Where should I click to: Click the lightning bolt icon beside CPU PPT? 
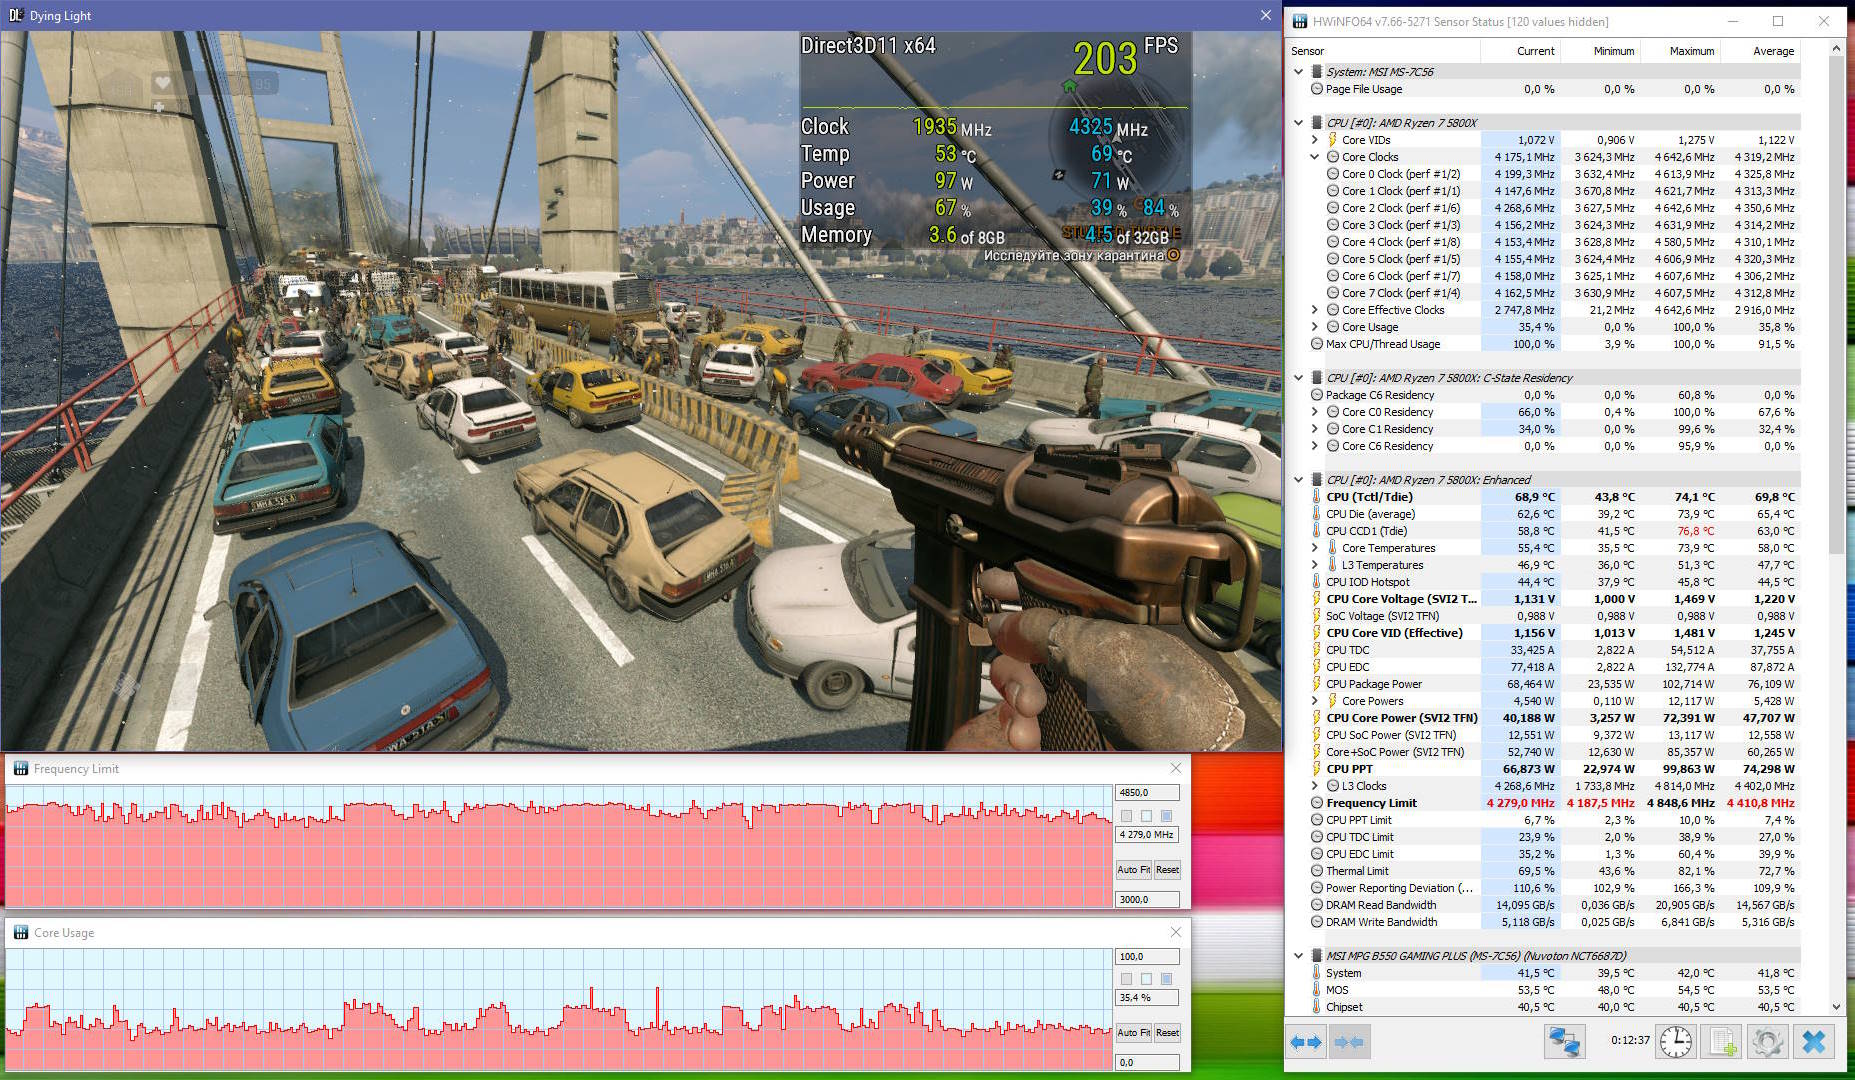[x=1317, y=769]
